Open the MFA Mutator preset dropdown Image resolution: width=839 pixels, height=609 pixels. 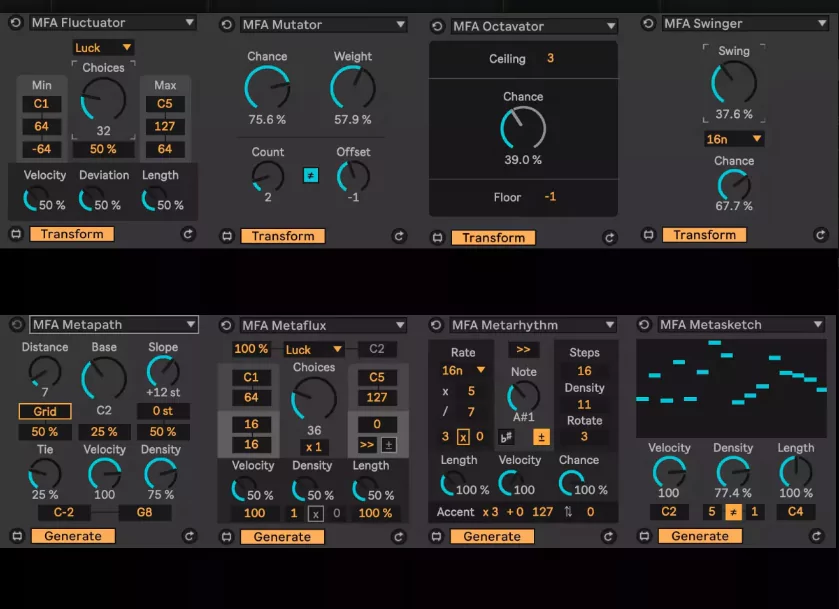[x=323, y=25]
